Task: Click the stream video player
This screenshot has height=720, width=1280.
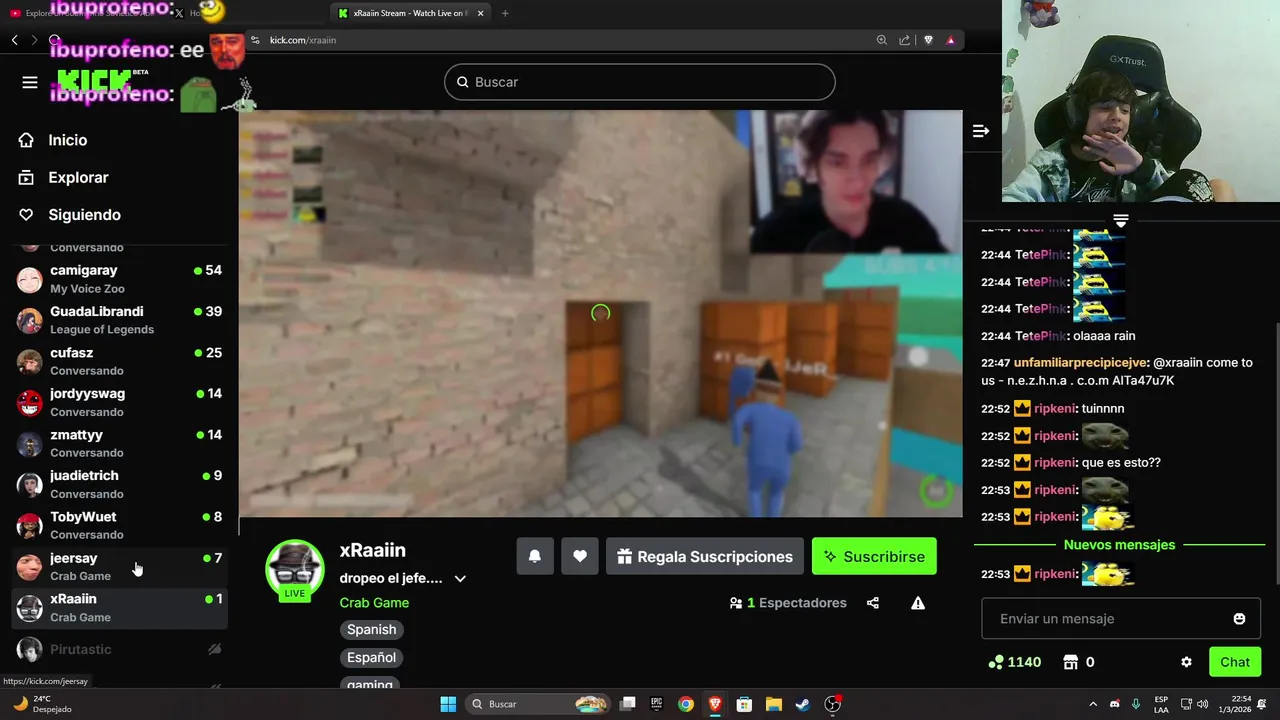Action: [600, 313]
